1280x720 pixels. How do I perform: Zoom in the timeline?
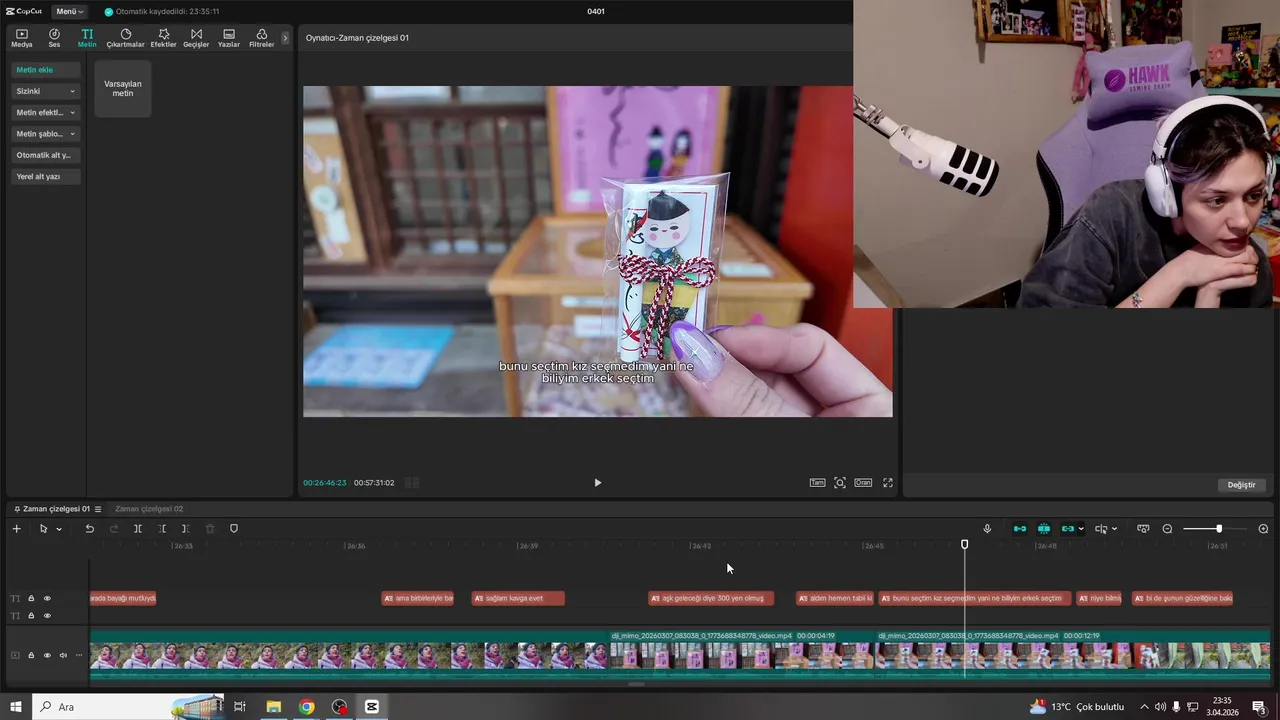(x=1263, y=529)
